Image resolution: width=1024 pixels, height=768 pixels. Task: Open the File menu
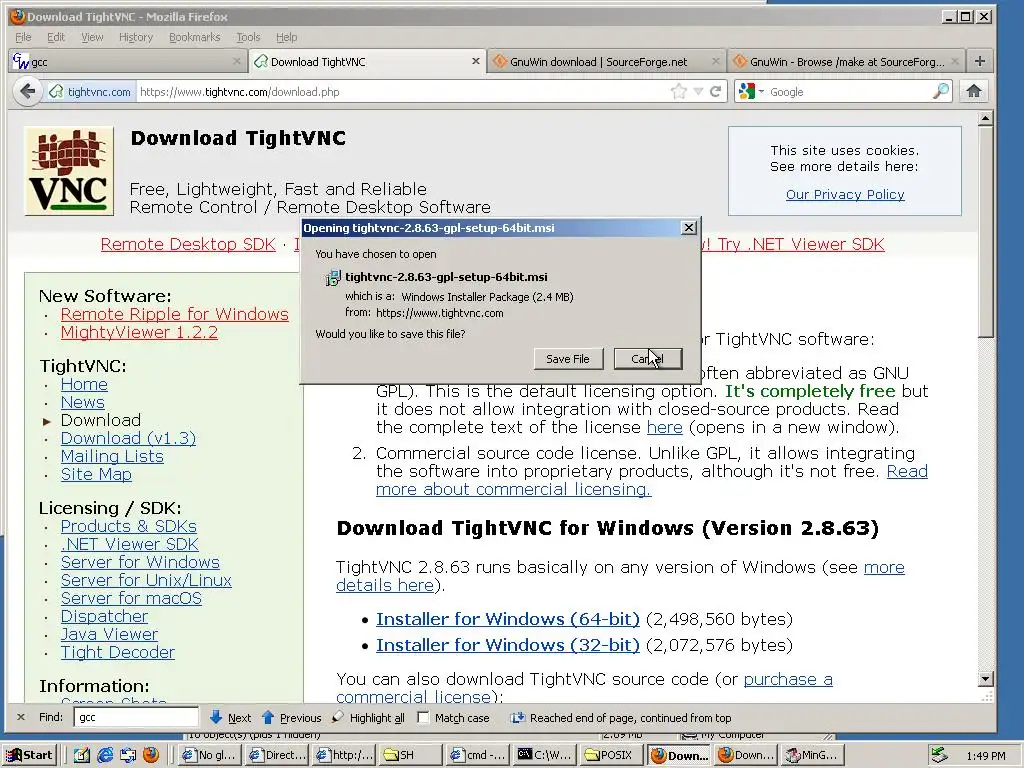(23, 37)
